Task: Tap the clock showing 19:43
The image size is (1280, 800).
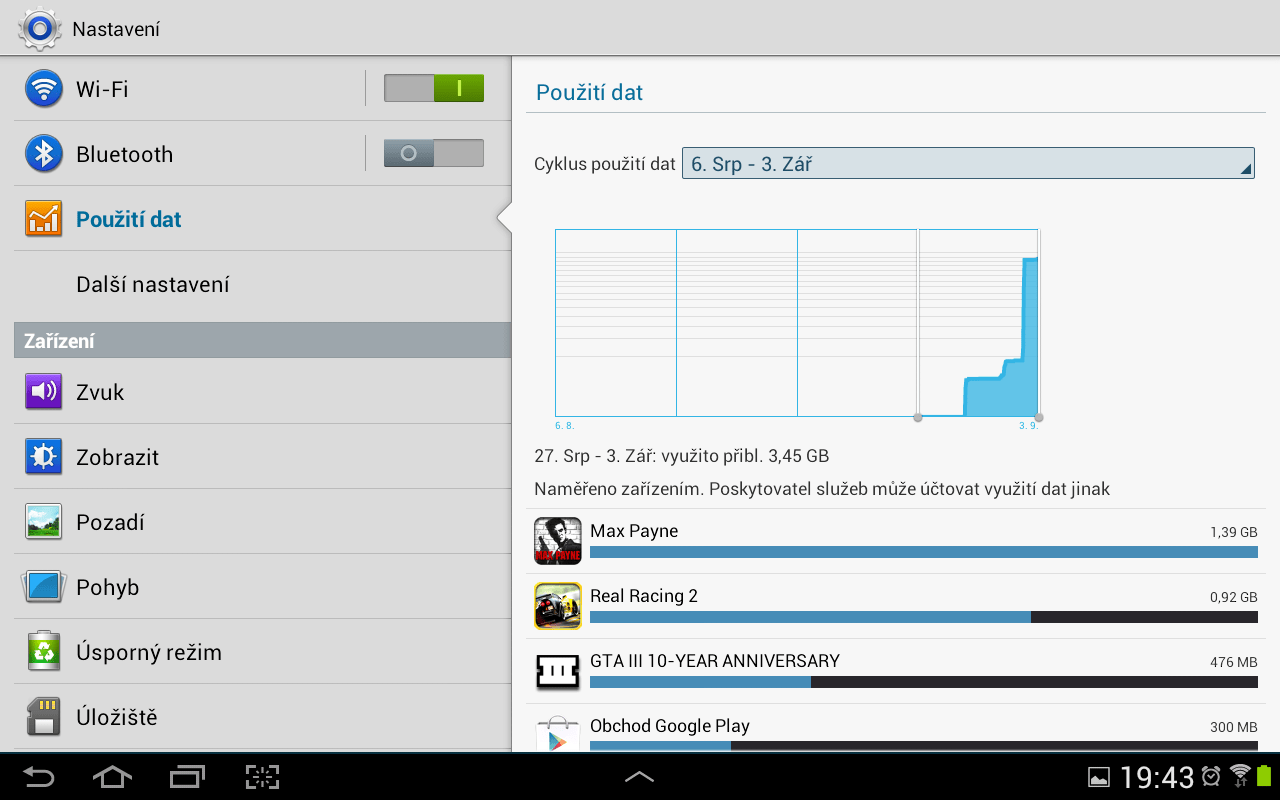Action: click(x=1156, y=777)
